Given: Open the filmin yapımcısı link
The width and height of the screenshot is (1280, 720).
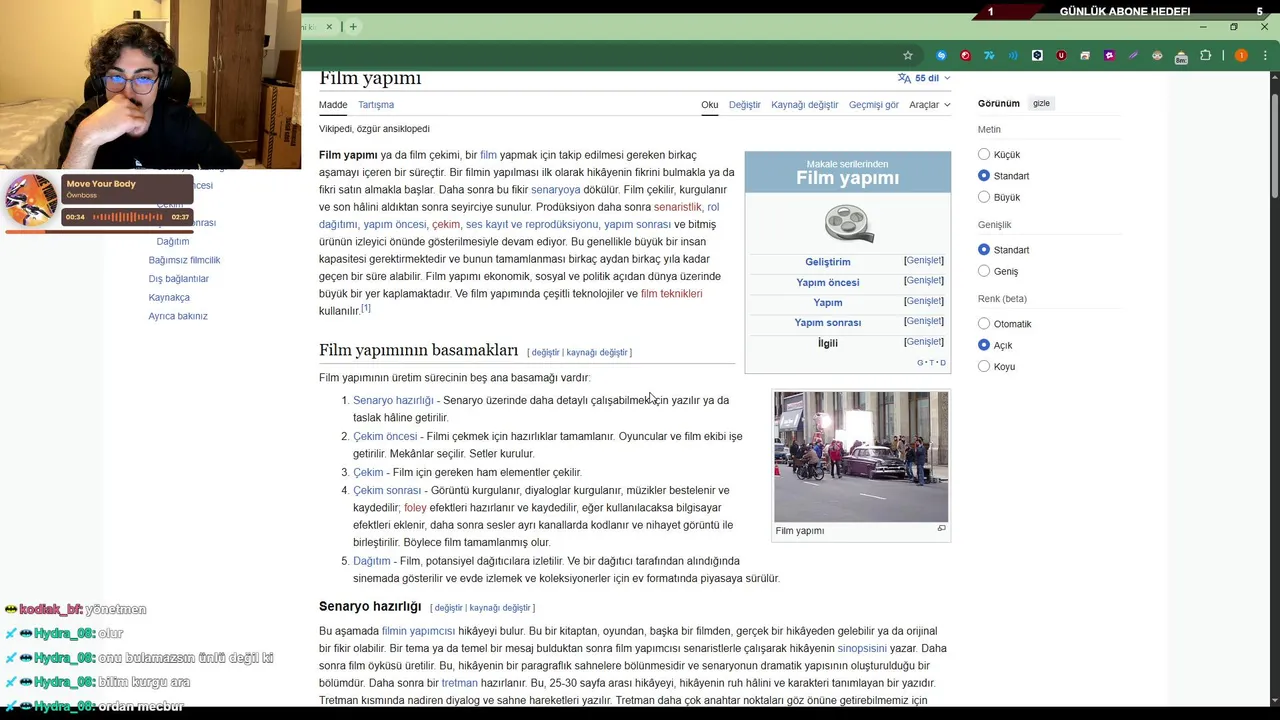Looking at the screenshot, I should point(418,631).
